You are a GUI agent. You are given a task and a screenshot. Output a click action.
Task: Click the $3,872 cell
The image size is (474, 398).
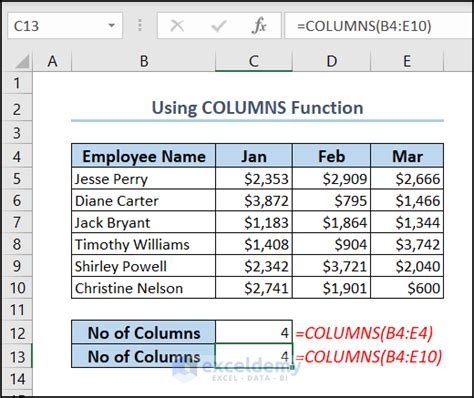(254, 201)
